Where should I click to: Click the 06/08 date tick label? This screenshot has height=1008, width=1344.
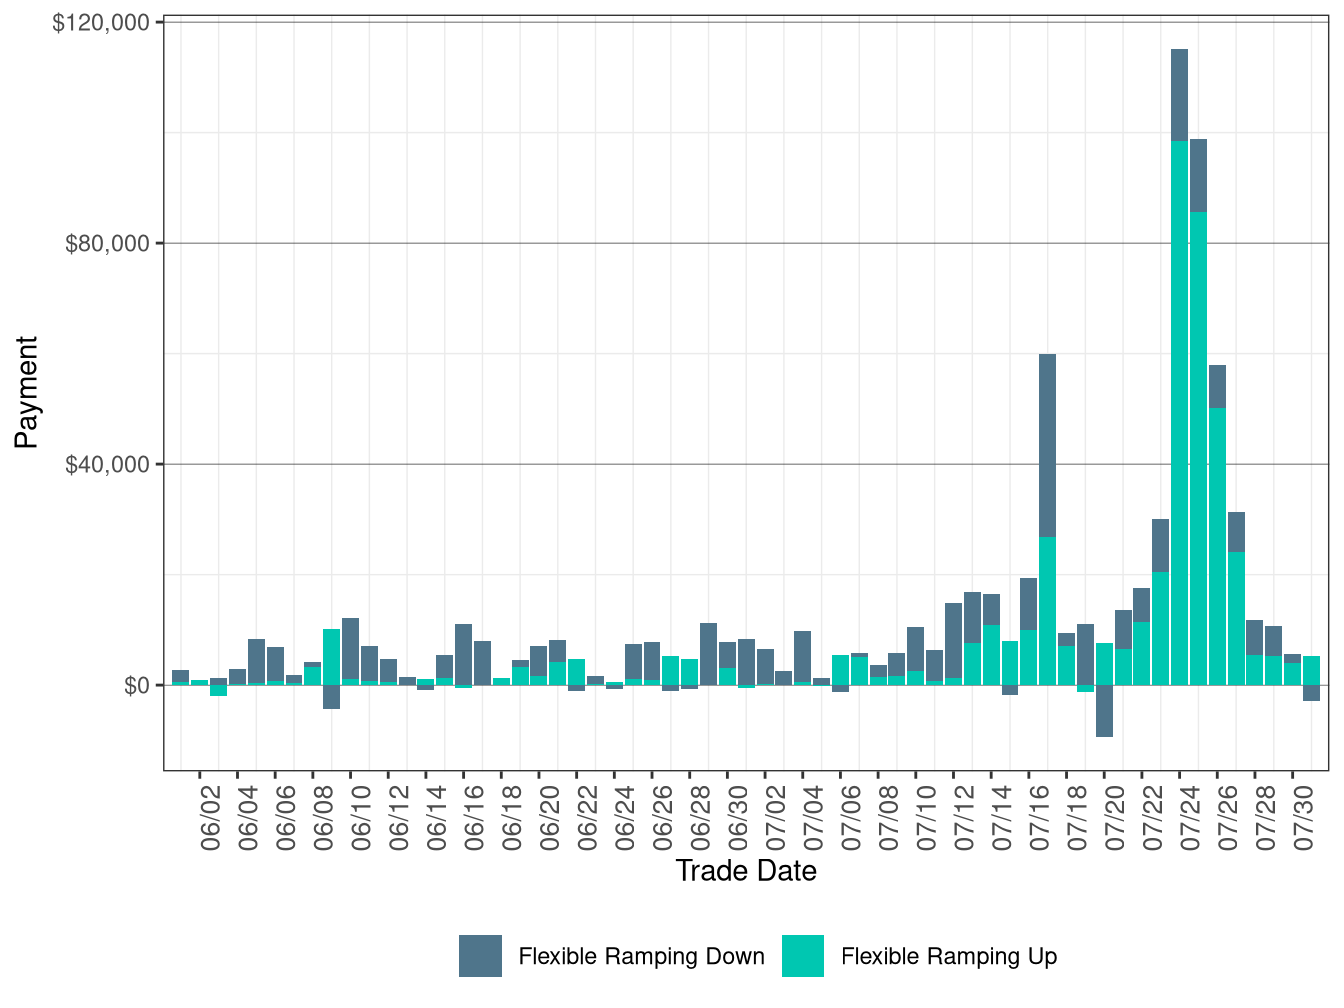[324, 818]
